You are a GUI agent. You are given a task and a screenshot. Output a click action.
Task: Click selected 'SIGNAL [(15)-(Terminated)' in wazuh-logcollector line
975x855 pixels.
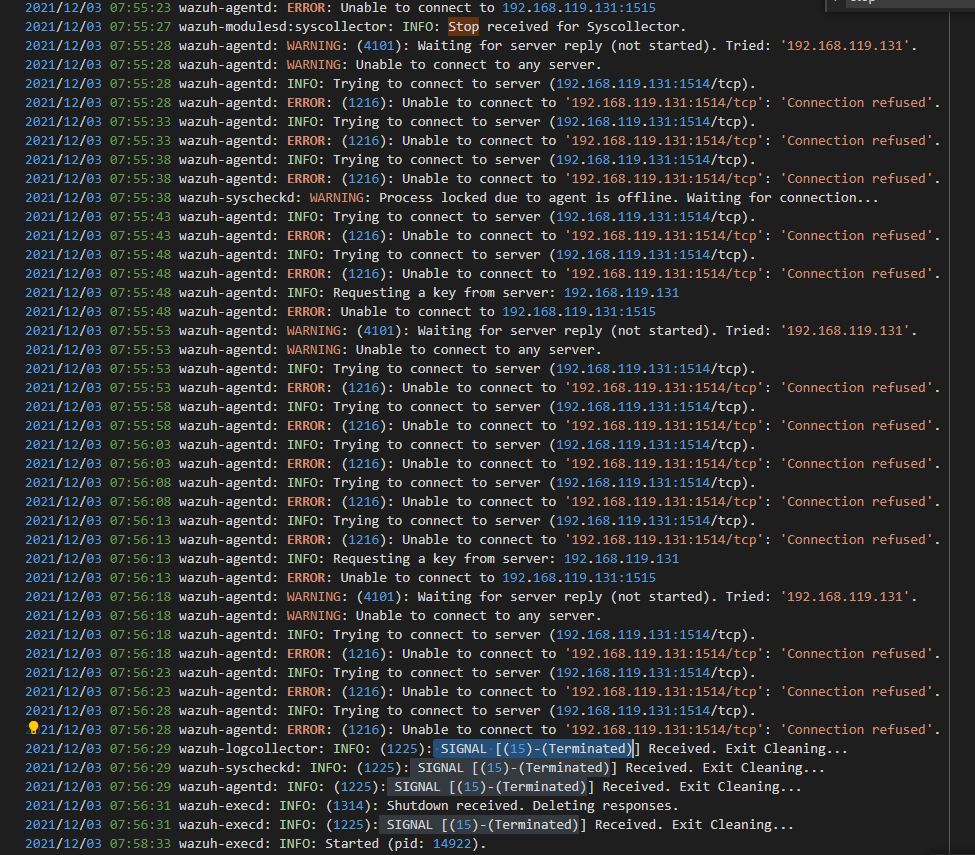[x=533, y=749]
